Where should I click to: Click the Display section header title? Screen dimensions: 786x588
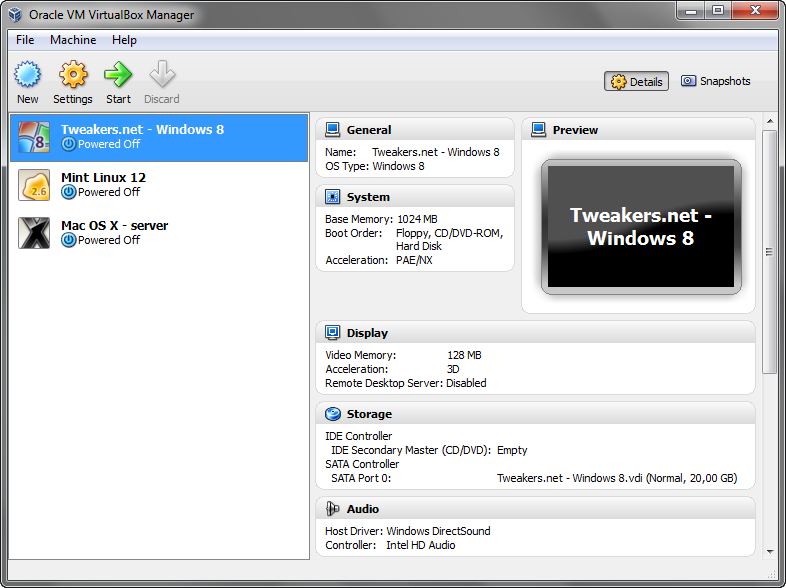point(367,333)
